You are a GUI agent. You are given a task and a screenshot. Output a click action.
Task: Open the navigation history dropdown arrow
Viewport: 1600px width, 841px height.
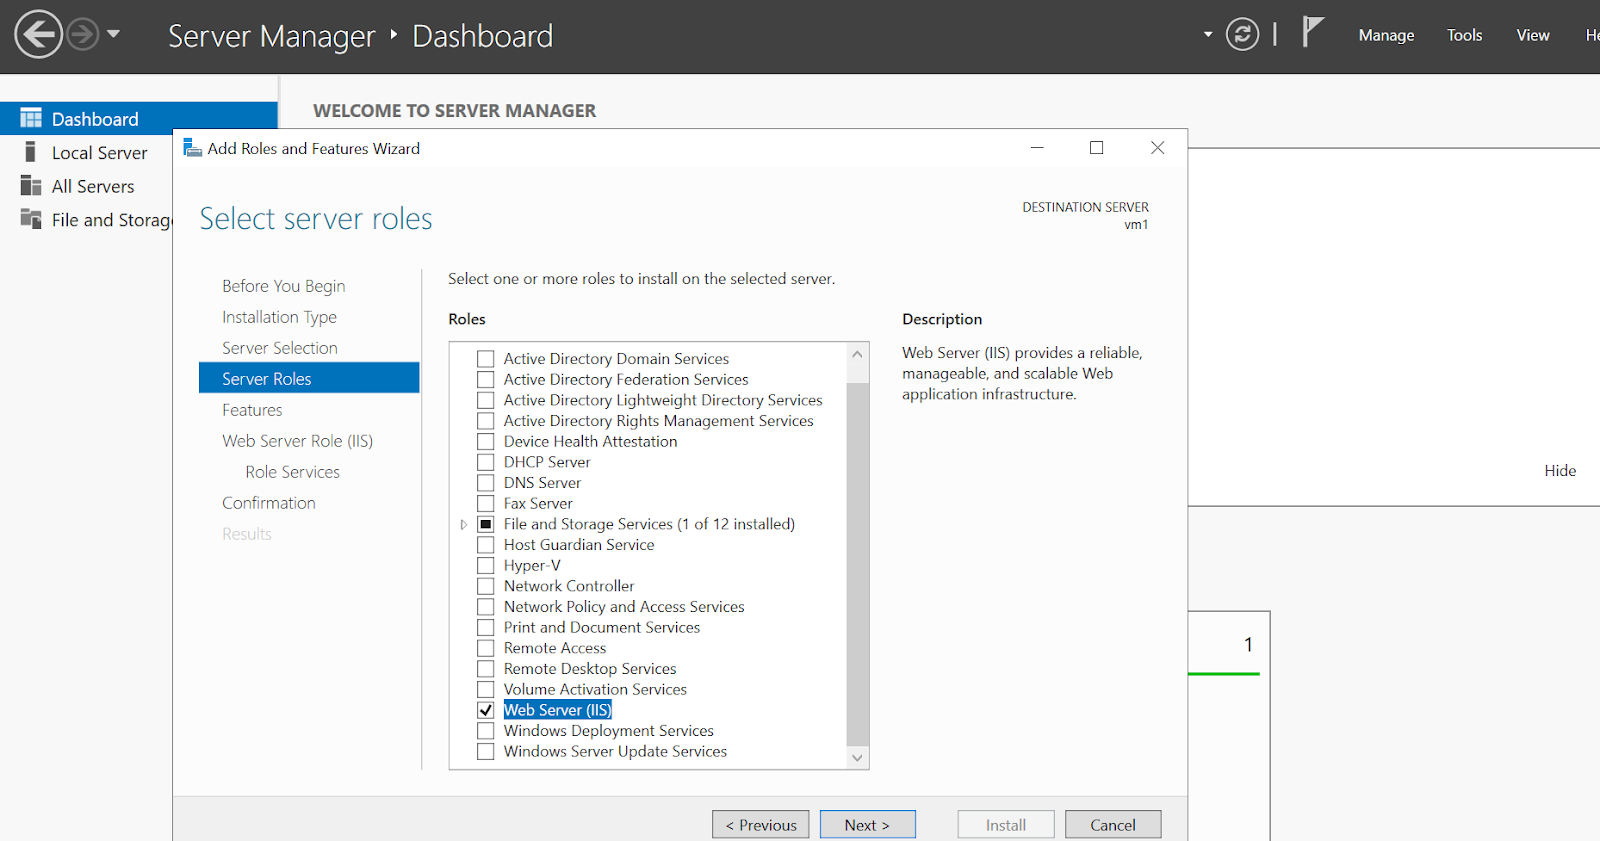[x=113, y=34]
